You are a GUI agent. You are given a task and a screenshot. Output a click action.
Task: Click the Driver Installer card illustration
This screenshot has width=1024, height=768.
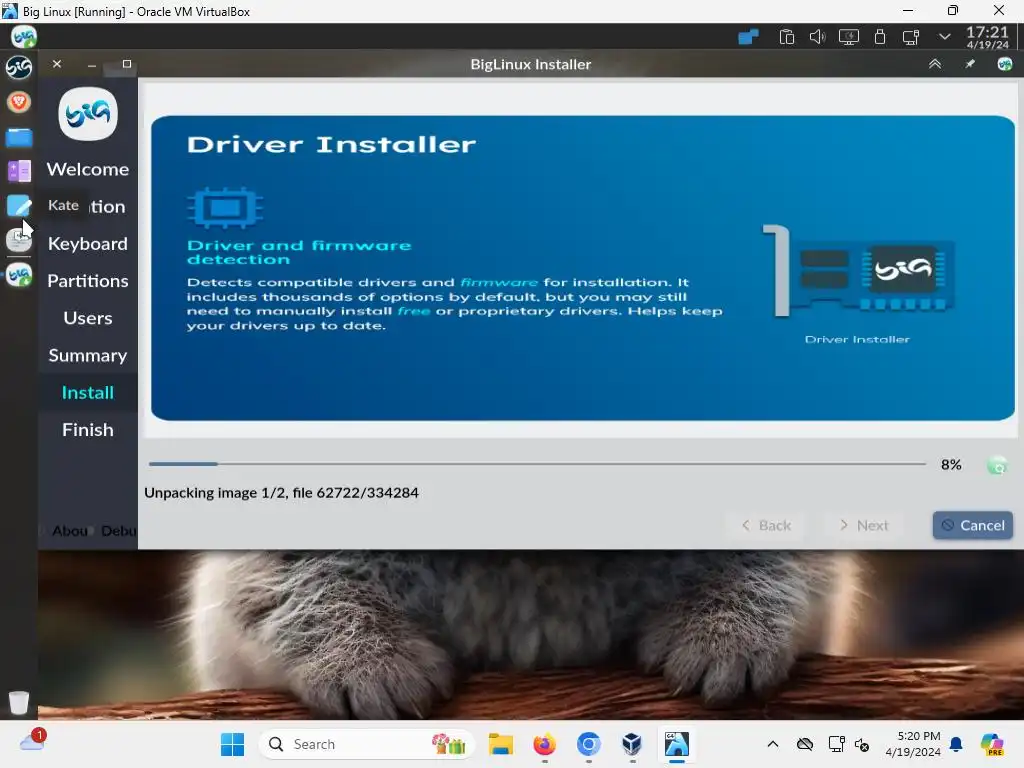(857, 271)
